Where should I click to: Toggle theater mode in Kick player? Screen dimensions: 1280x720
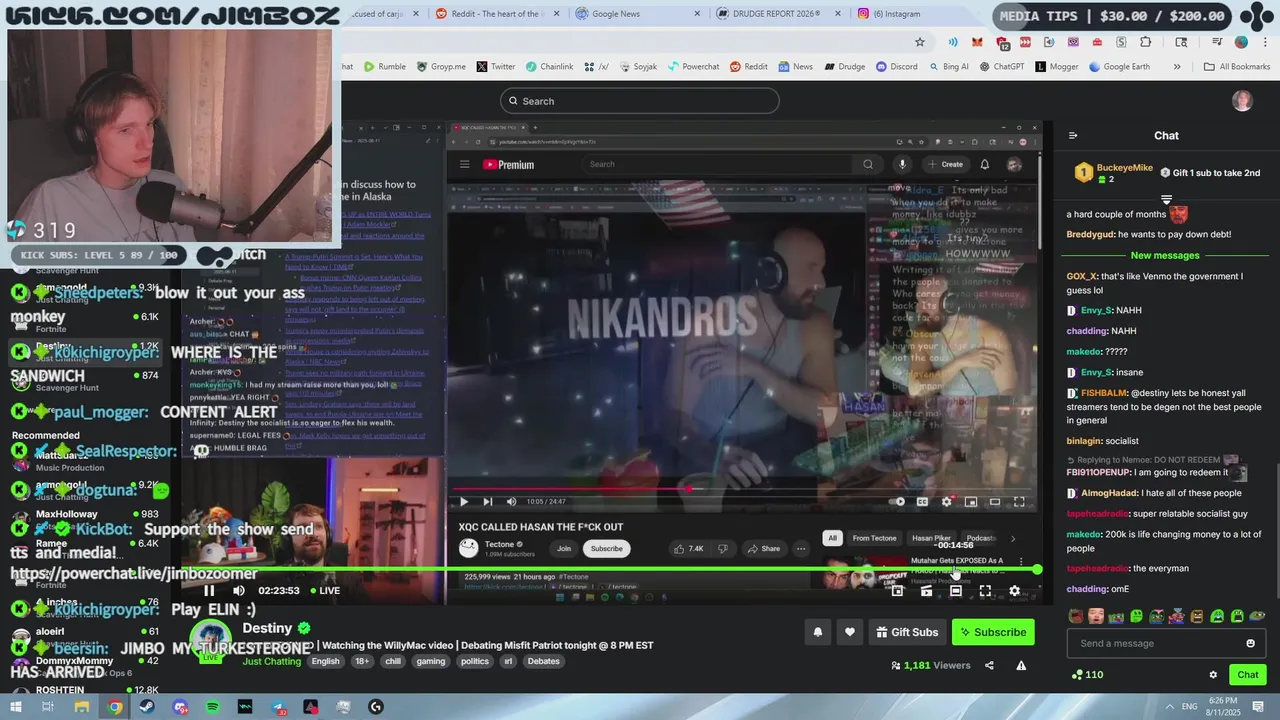[x=956, y=591]
